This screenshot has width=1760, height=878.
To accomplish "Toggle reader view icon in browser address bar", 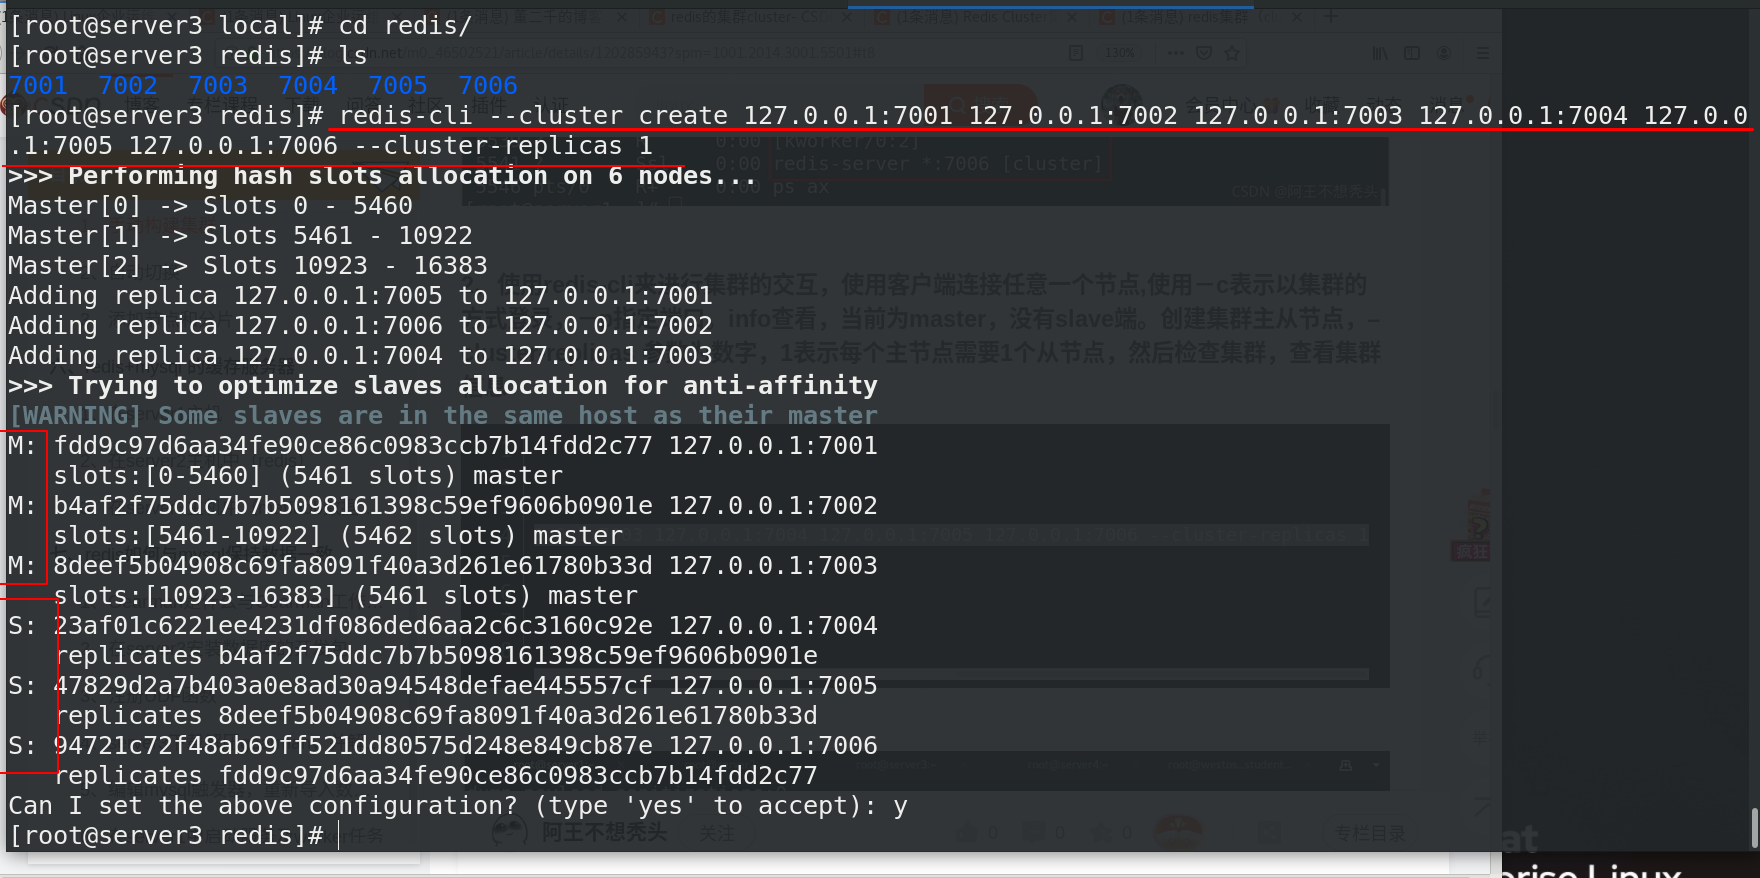I will [1076, 53].
